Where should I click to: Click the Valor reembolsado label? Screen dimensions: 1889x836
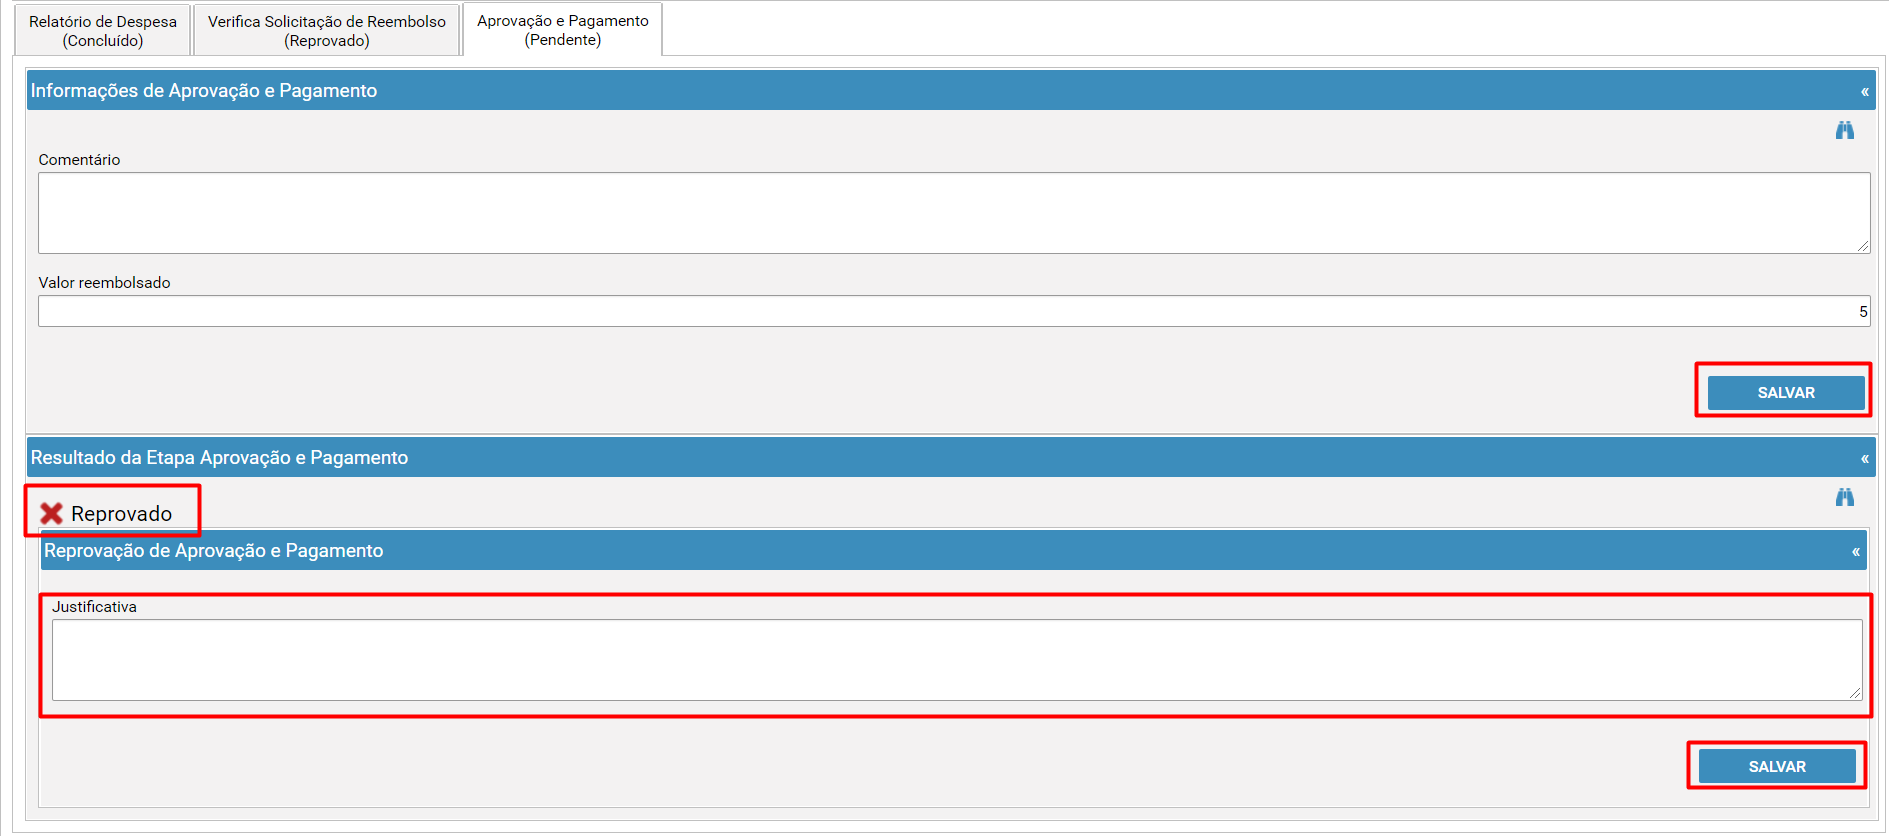click(x=104, y=283)
